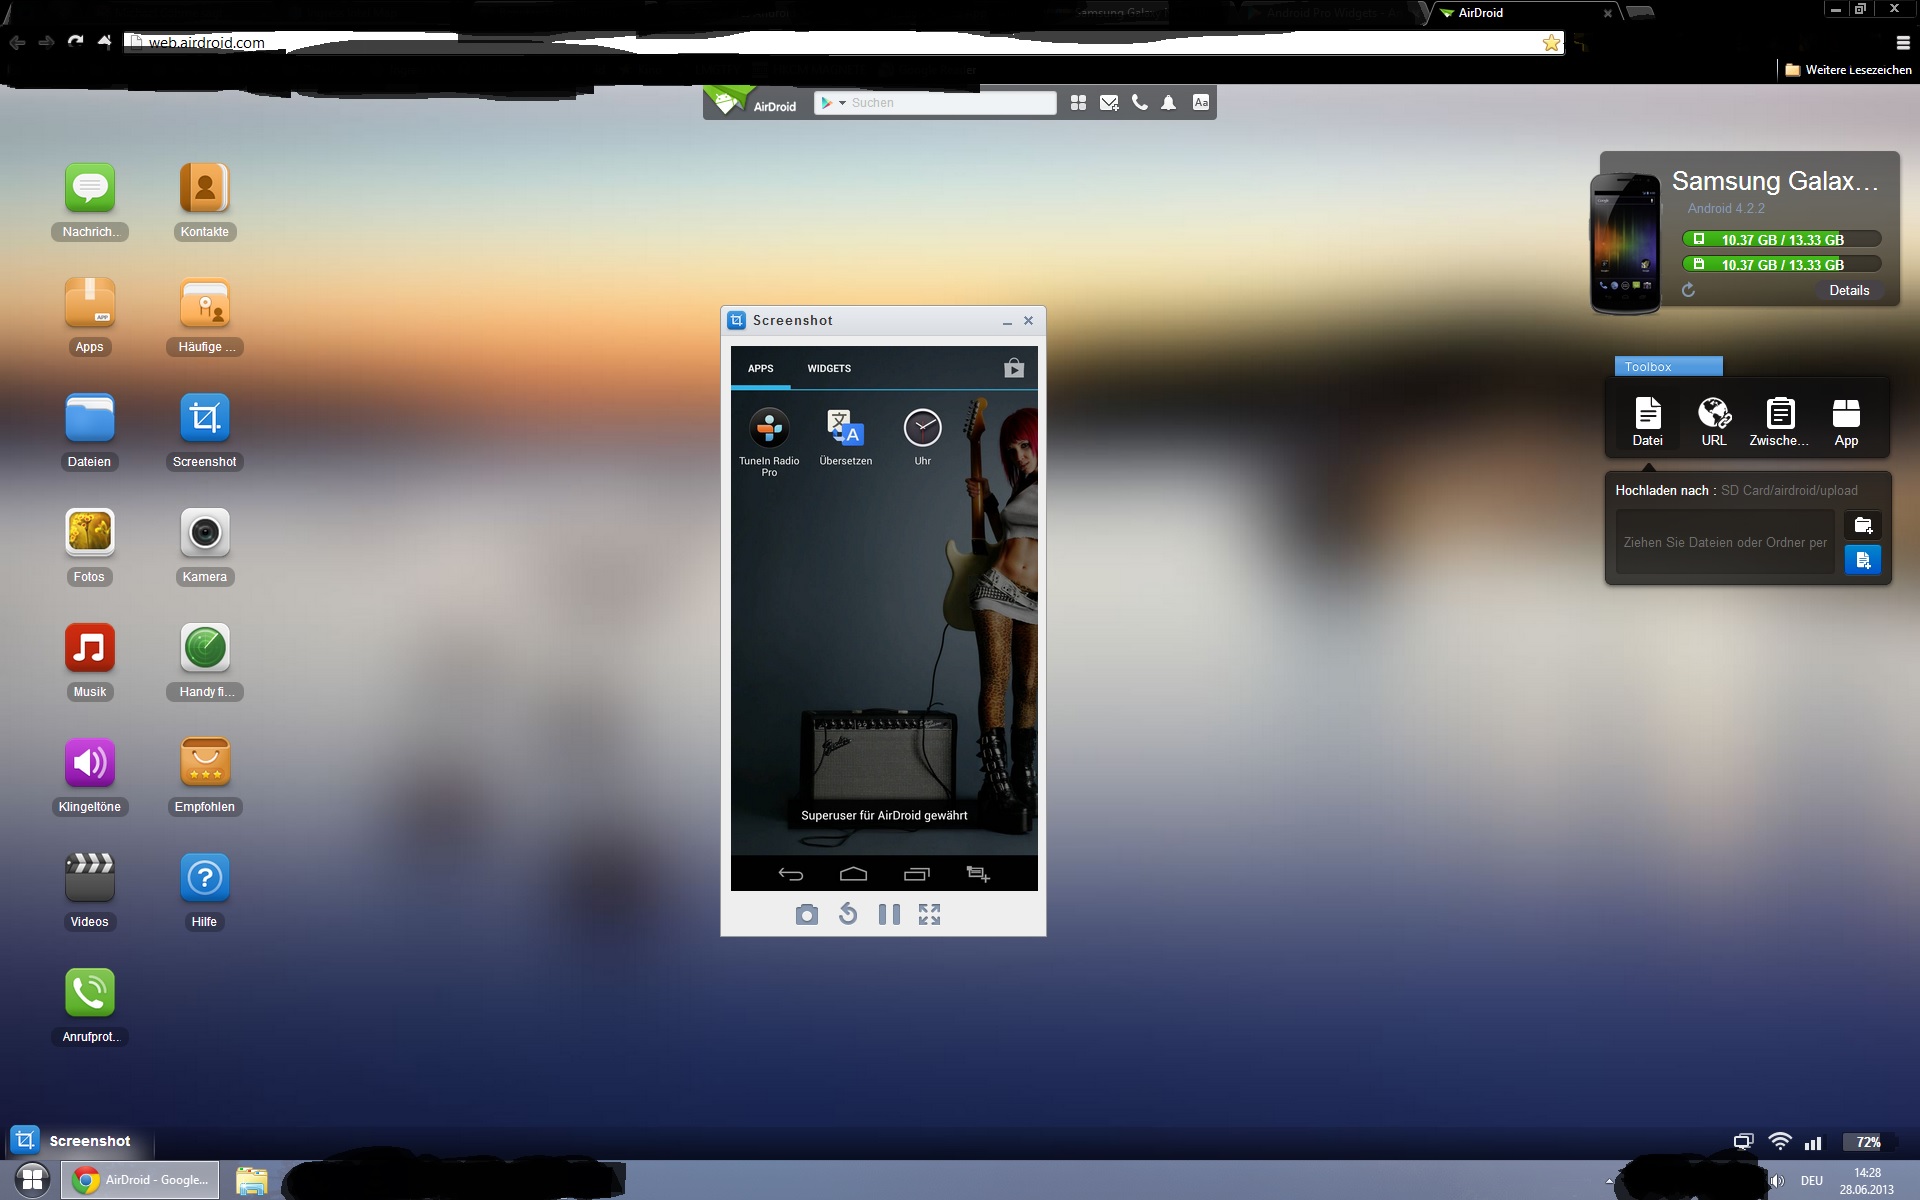
Task: Take a screenshot with the camera icon
Action: [x=807, y=915]
